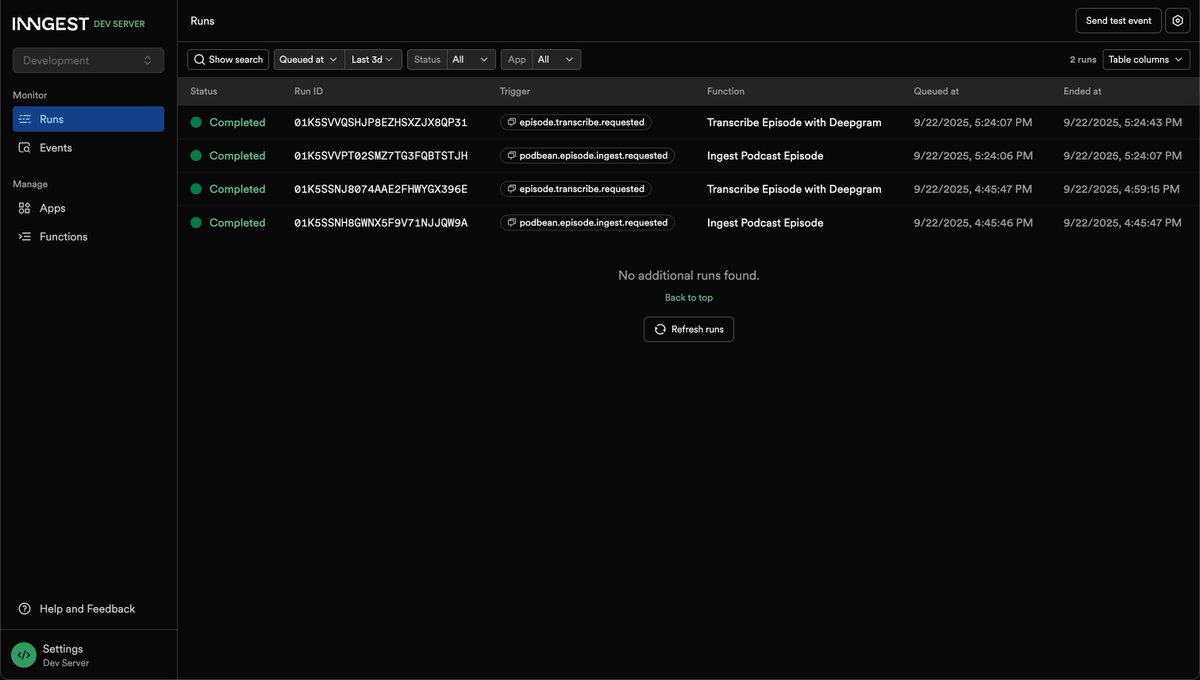Open Settings Dev Server at bottom
Screen dimensions: 1200x680
[88, 655]
